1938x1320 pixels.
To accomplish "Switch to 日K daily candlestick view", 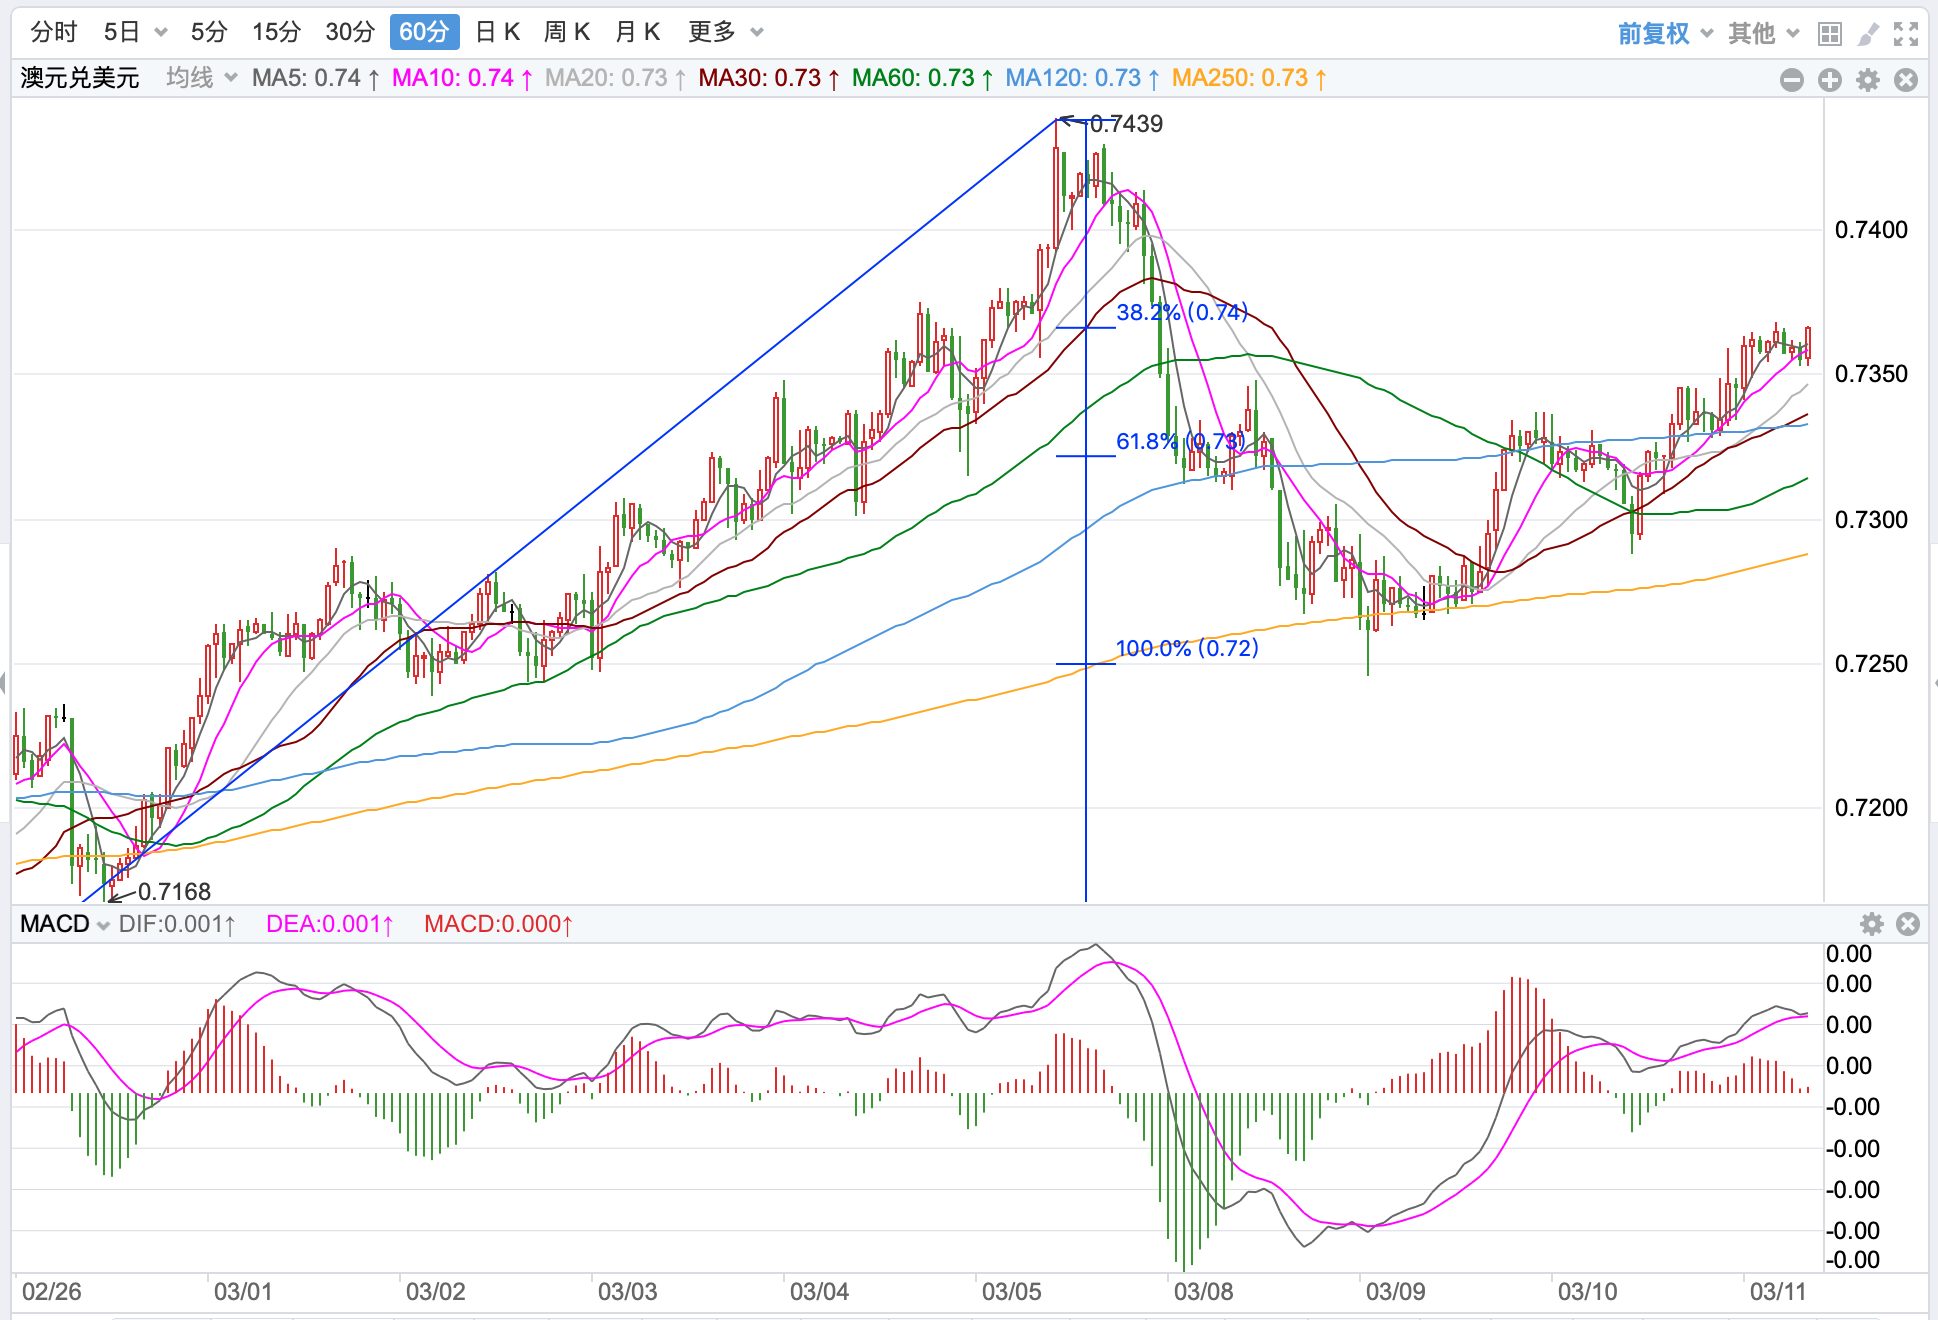I will [x=498, y=32].
